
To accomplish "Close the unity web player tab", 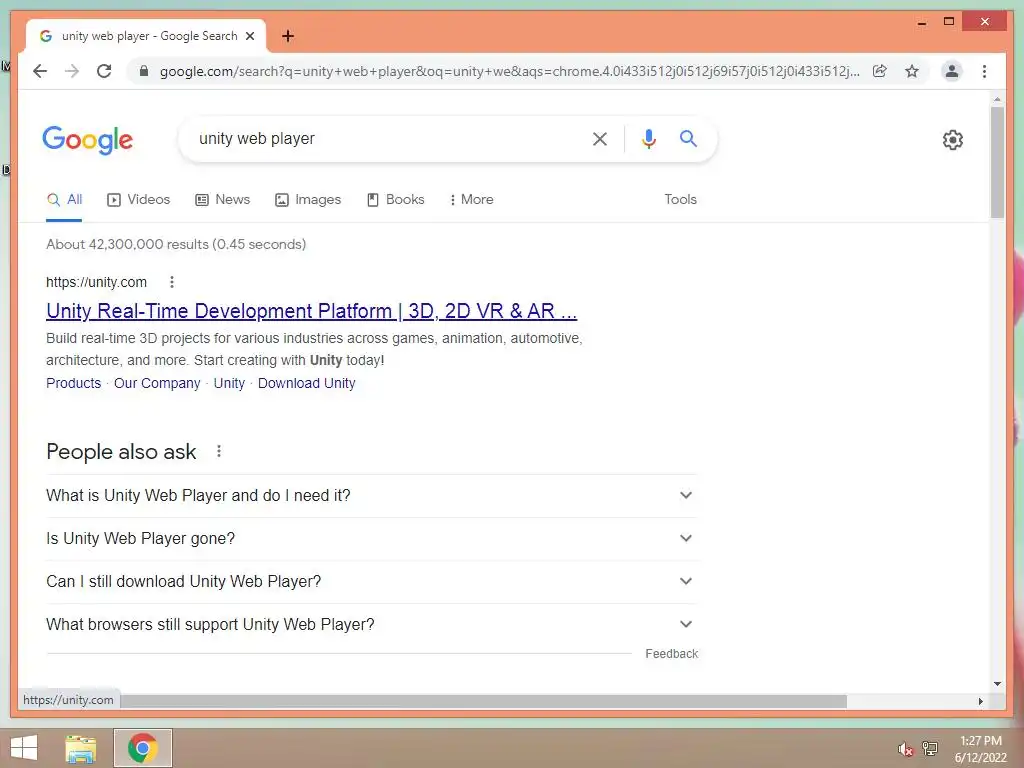I will click(x=250, y=36).
